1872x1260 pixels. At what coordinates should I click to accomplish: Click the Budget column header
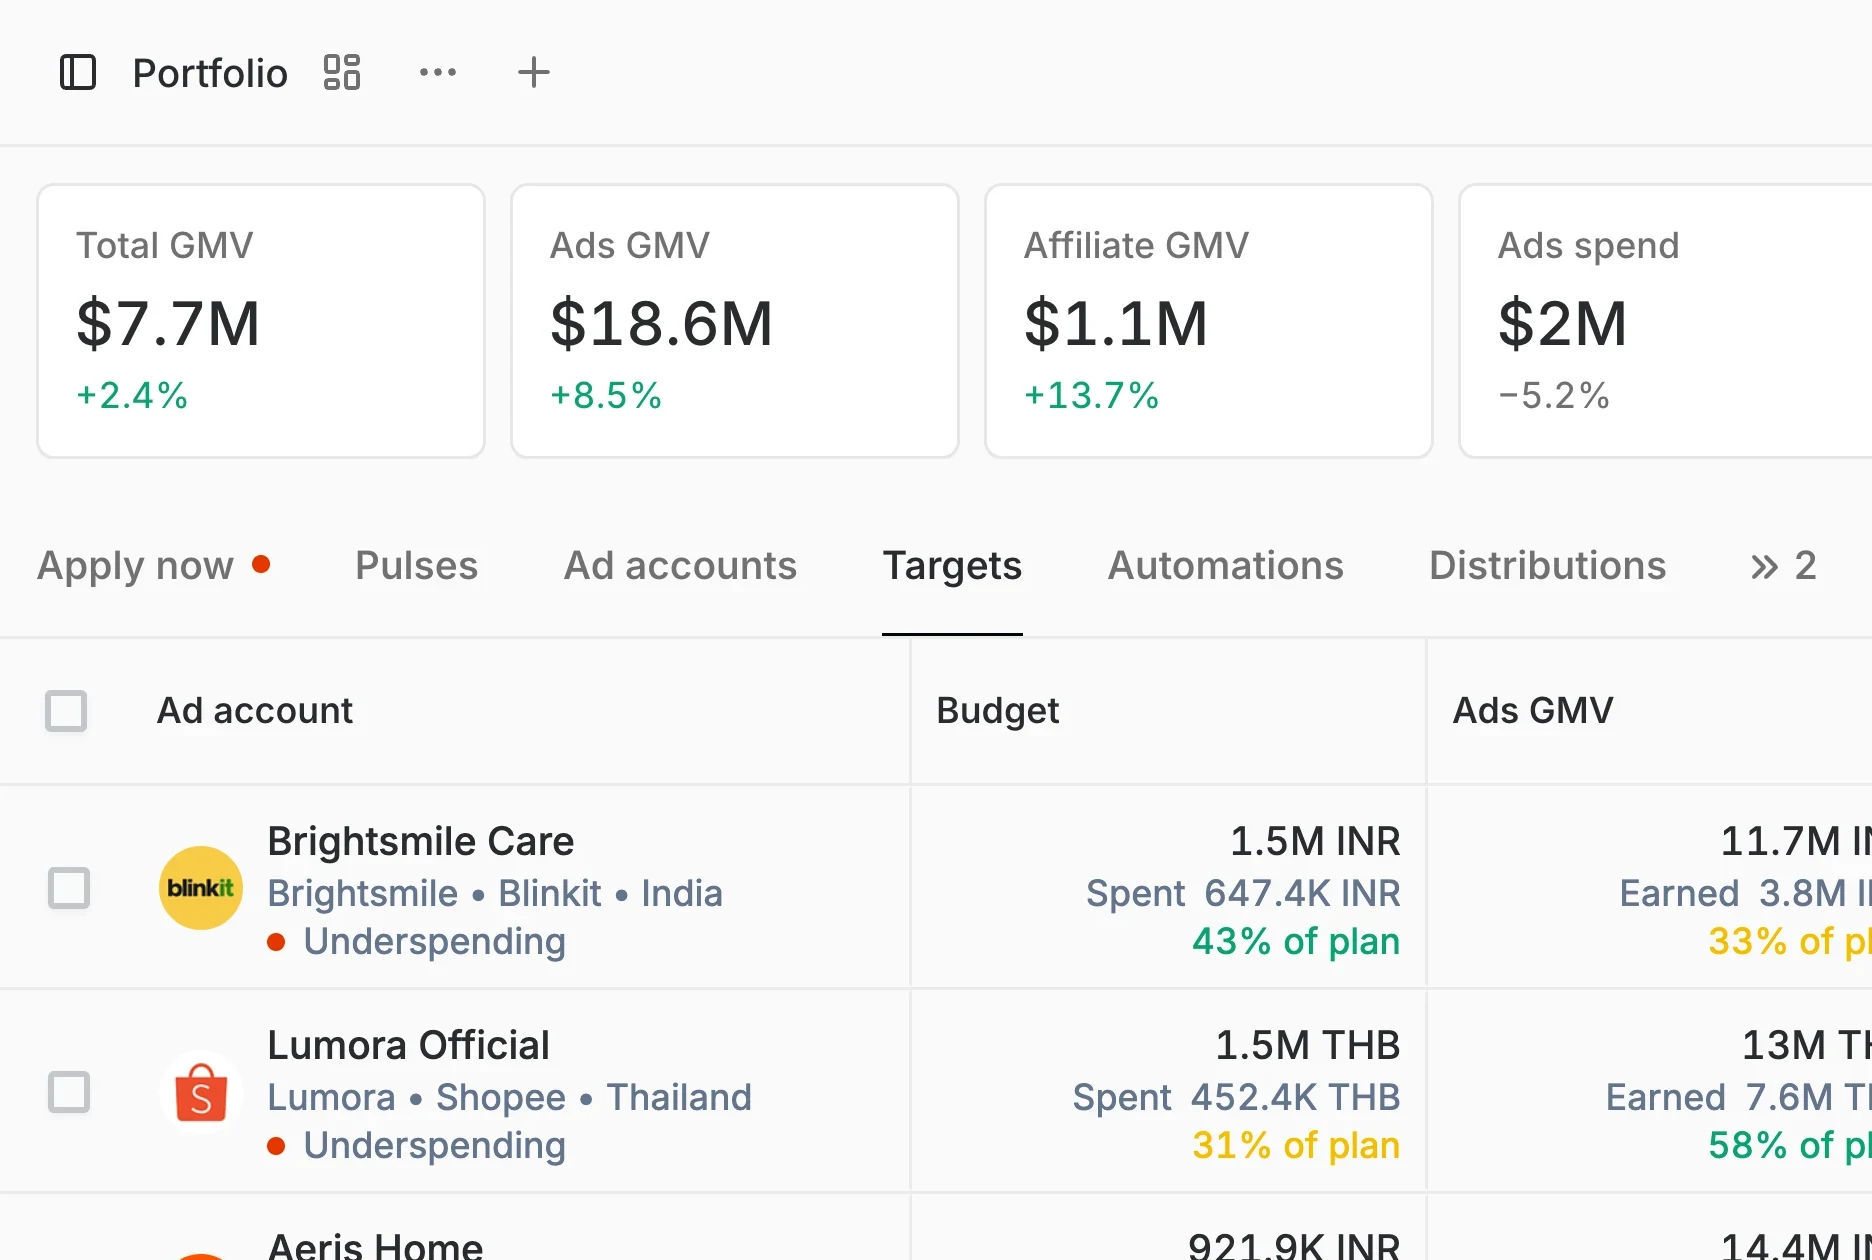click(x=998, y=711)
